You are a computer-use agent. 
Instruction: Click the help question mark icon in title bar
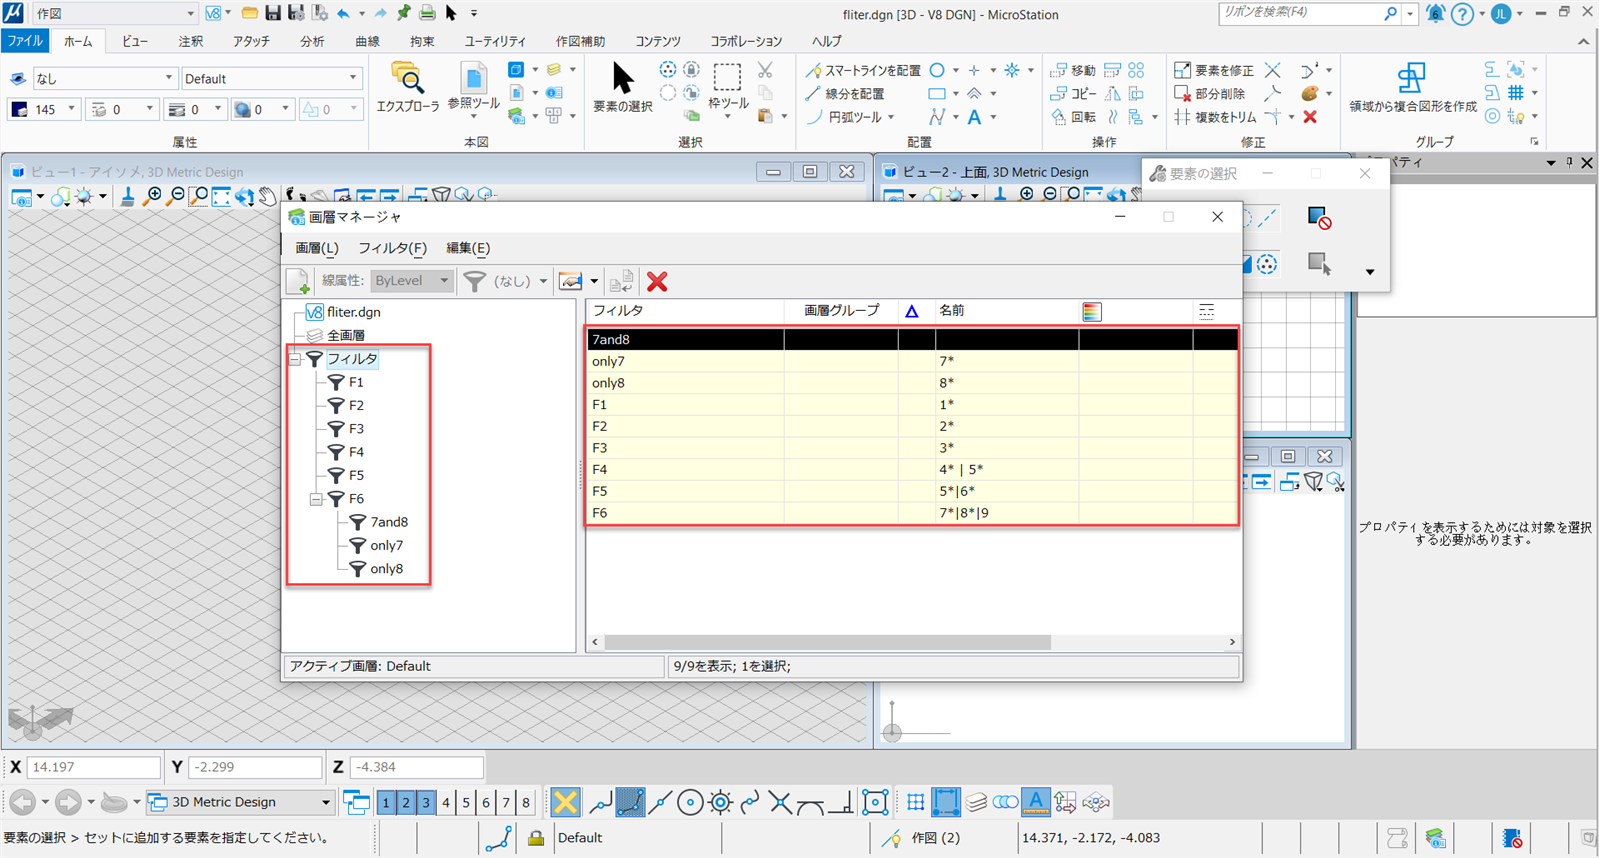coord(1462,14)
